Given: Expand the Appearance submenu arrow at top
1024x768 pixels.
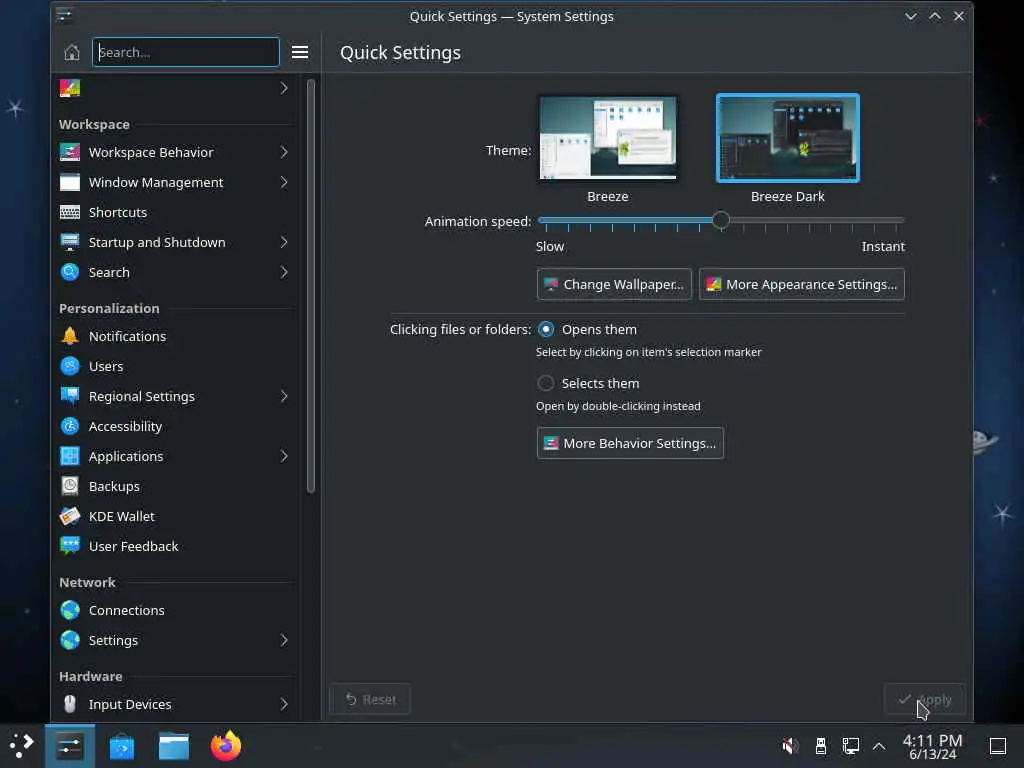Looking at the screenshot, I should point(284,88).
